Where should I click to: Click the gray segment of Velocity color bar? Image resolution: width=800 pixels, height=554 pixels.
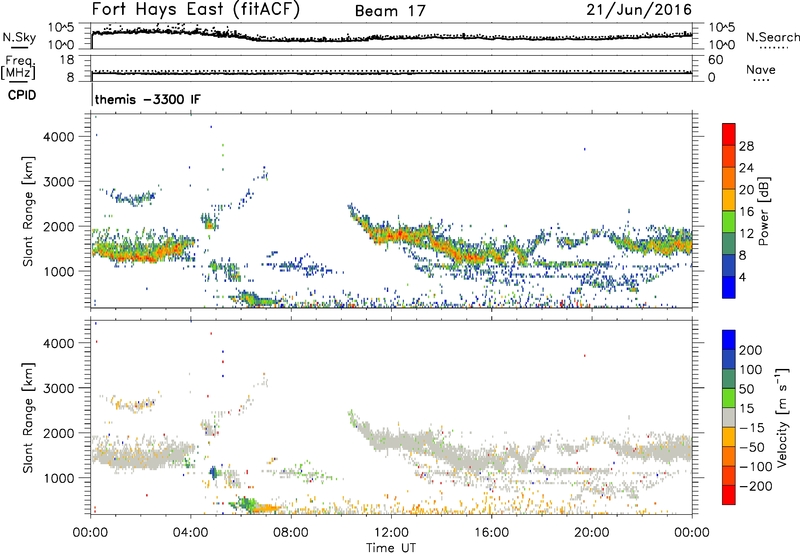point(729,418)
